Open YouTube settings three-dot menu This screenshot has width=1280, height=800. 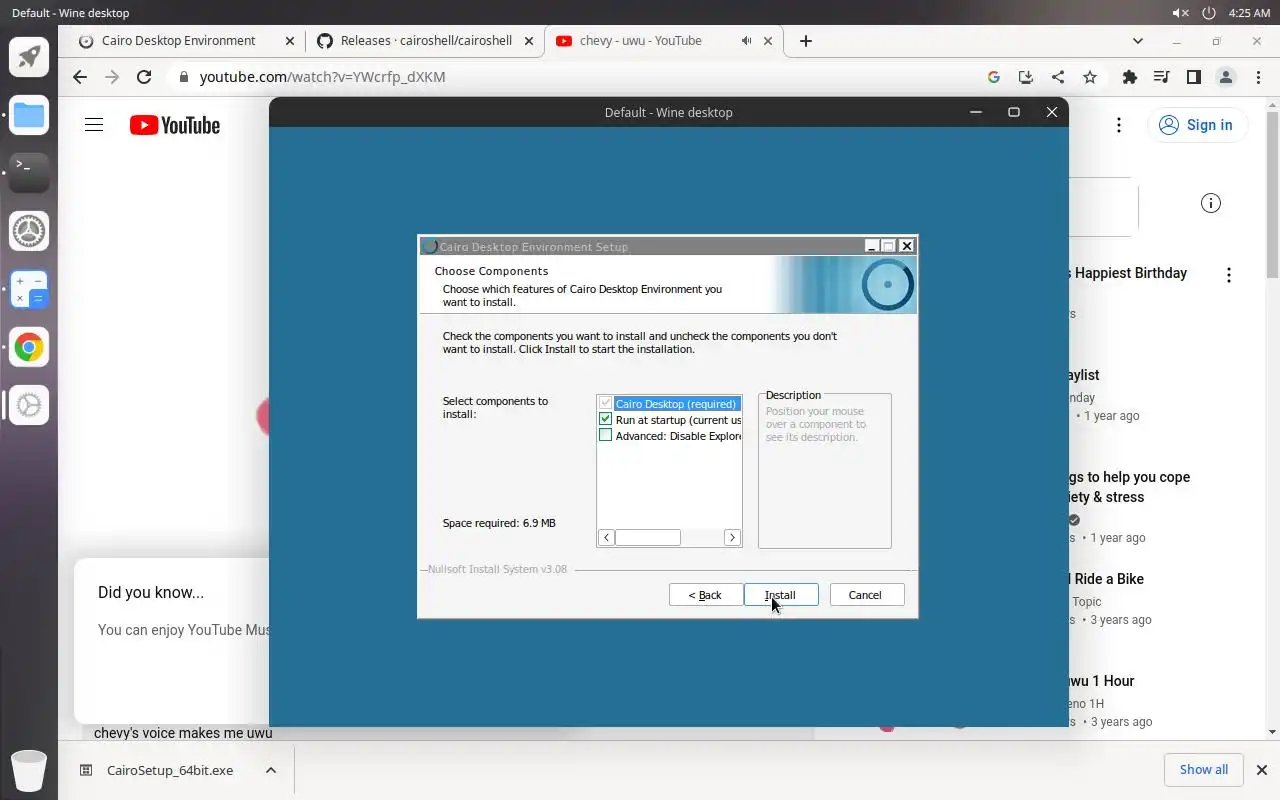(x=1119, y=125)
